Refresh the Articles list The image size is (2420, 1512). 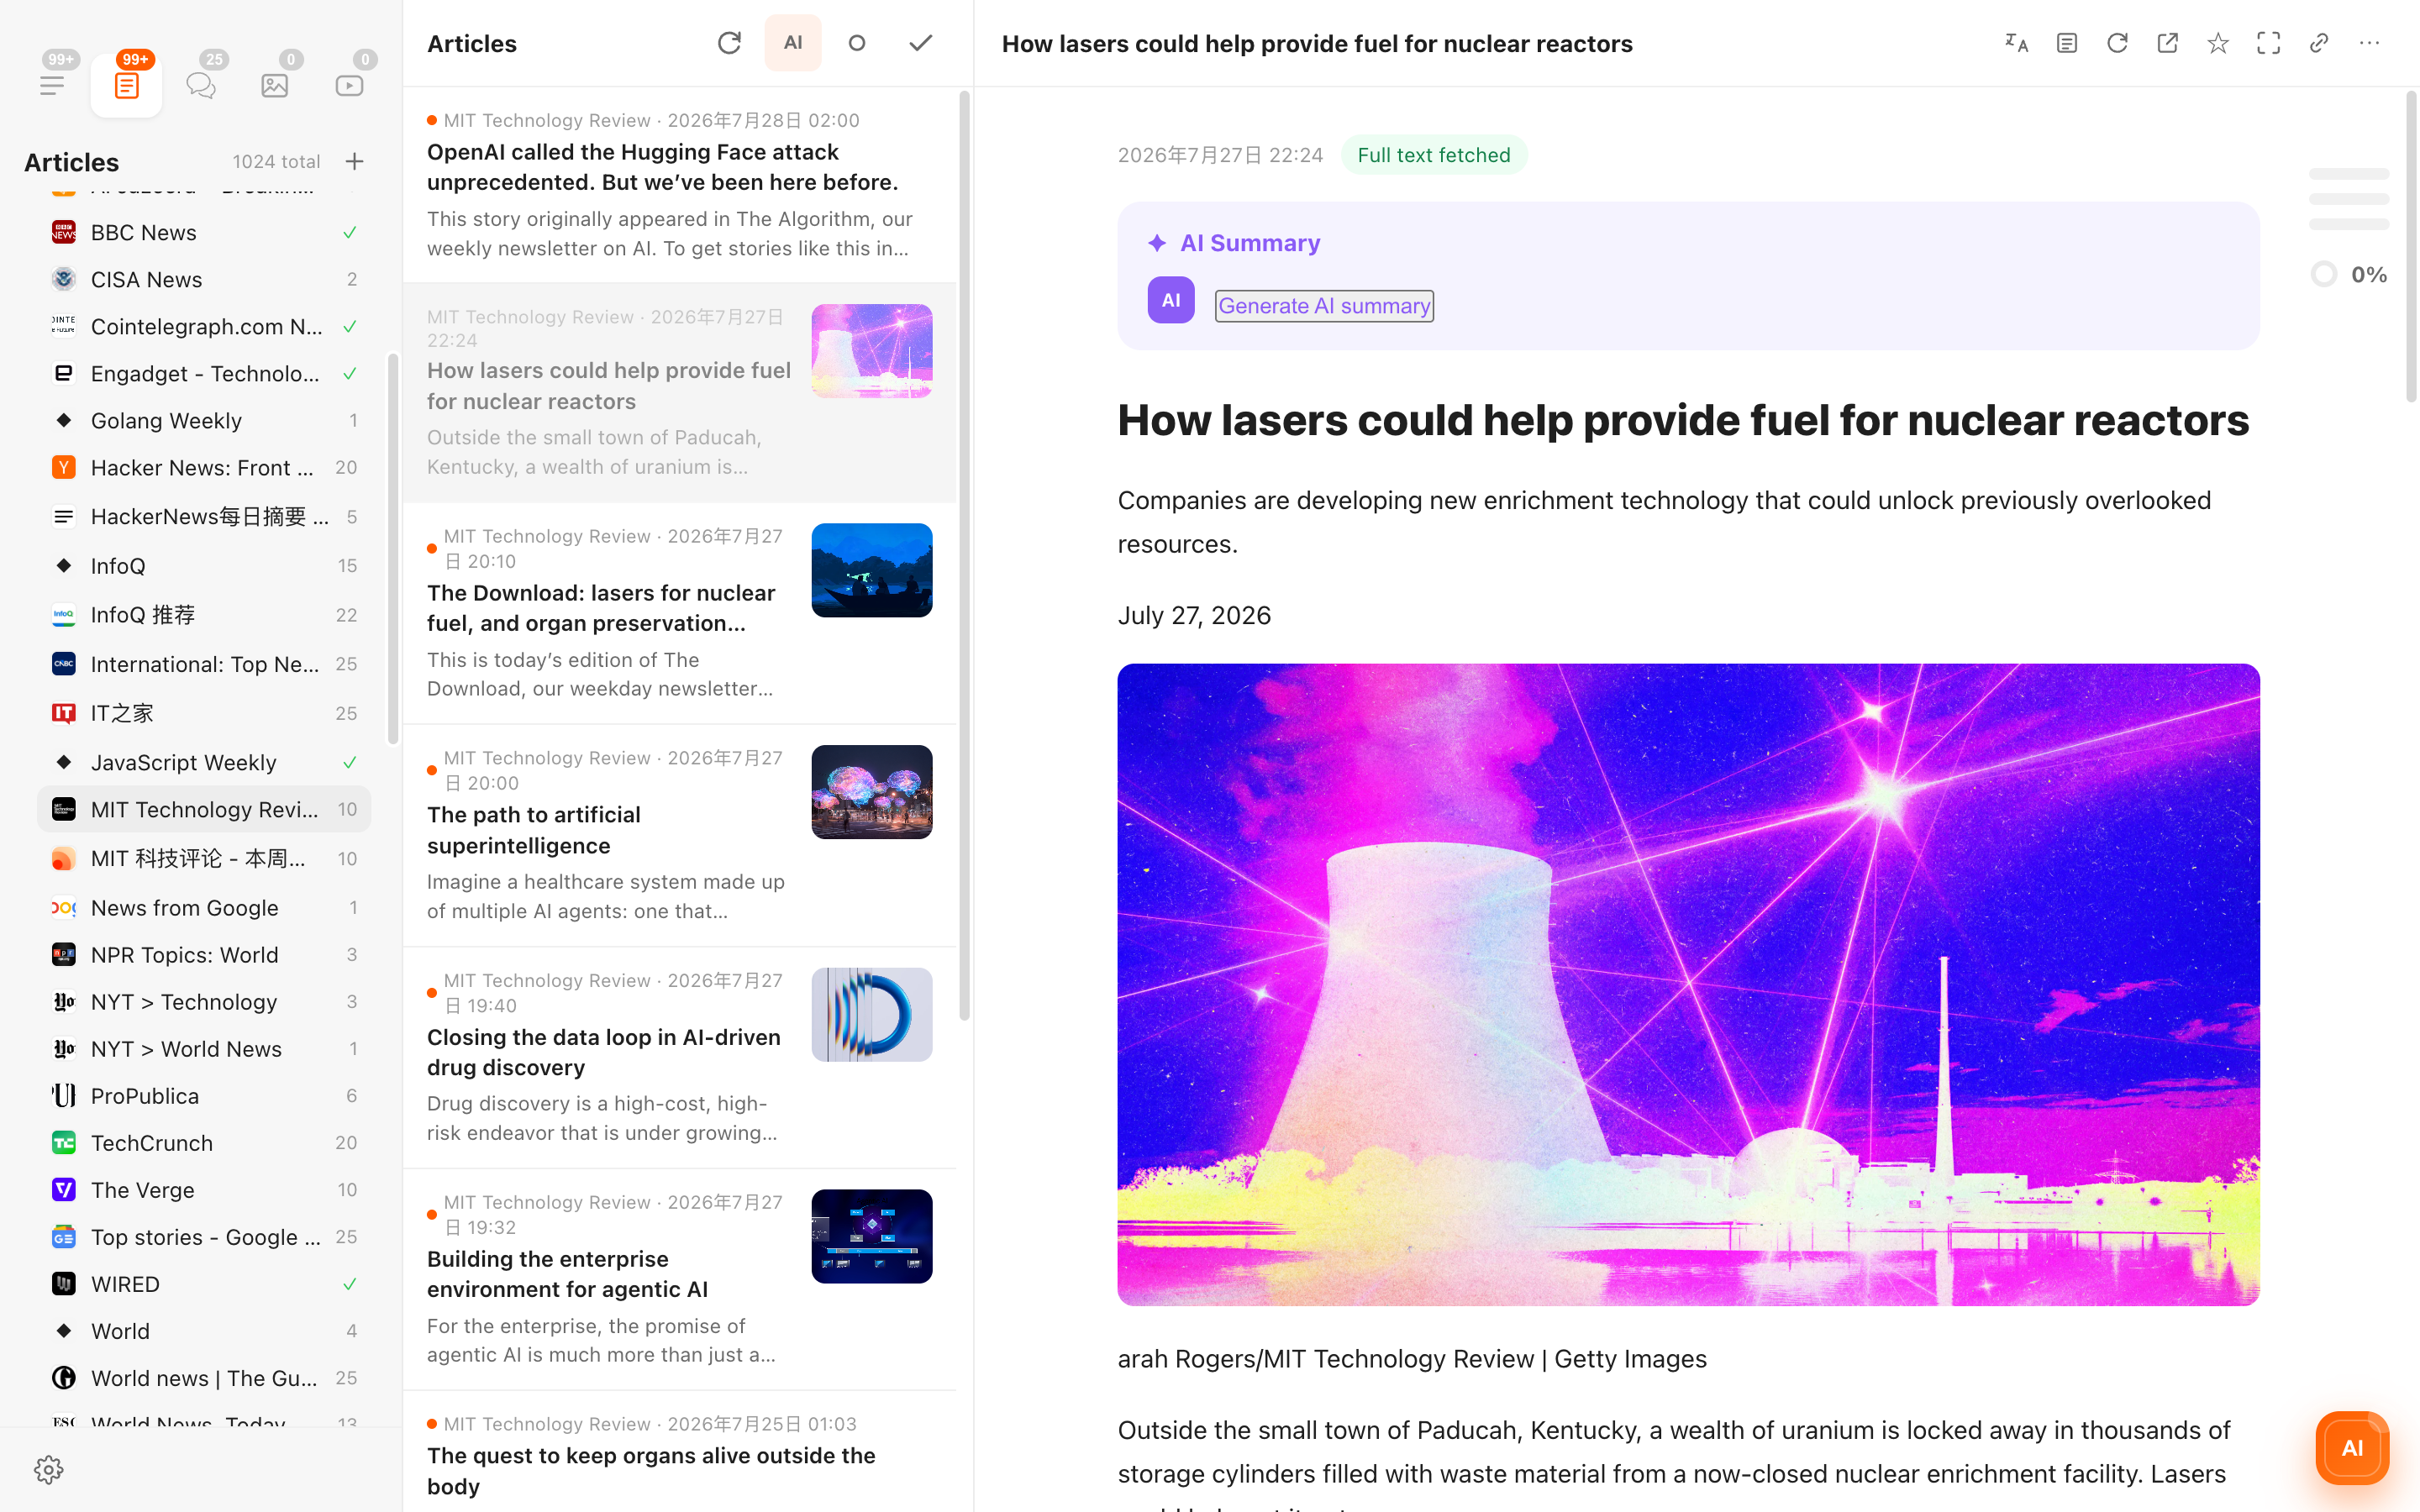(729, 43)
